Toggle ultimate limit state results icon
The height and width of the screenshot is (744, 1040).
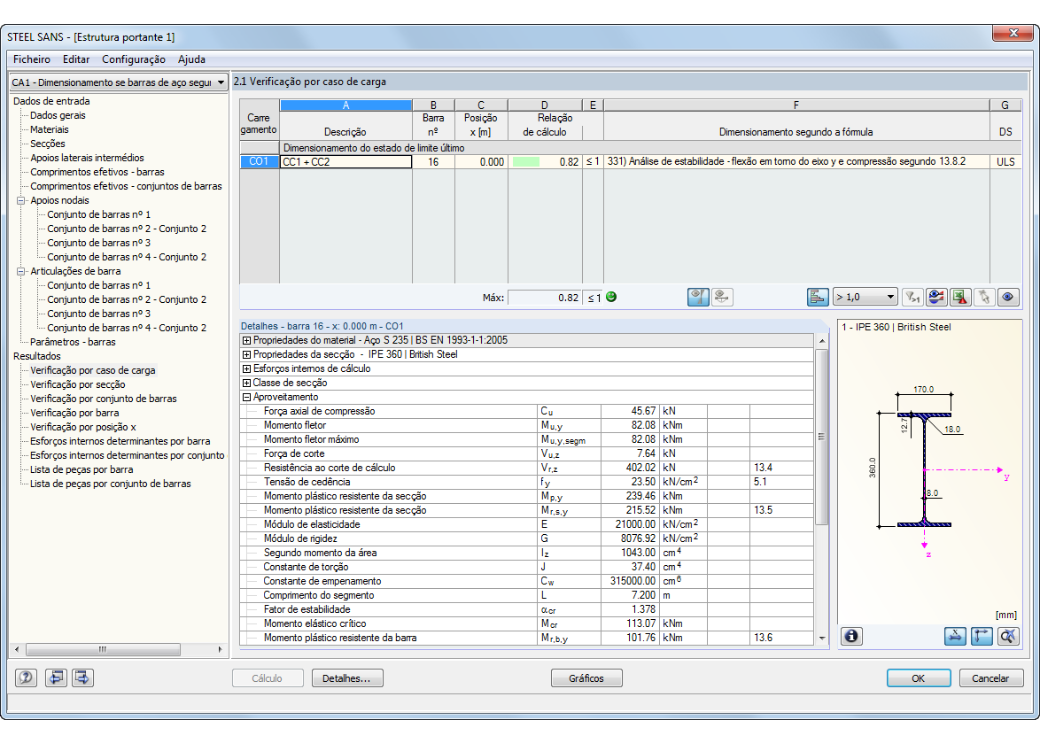point(698,297)
